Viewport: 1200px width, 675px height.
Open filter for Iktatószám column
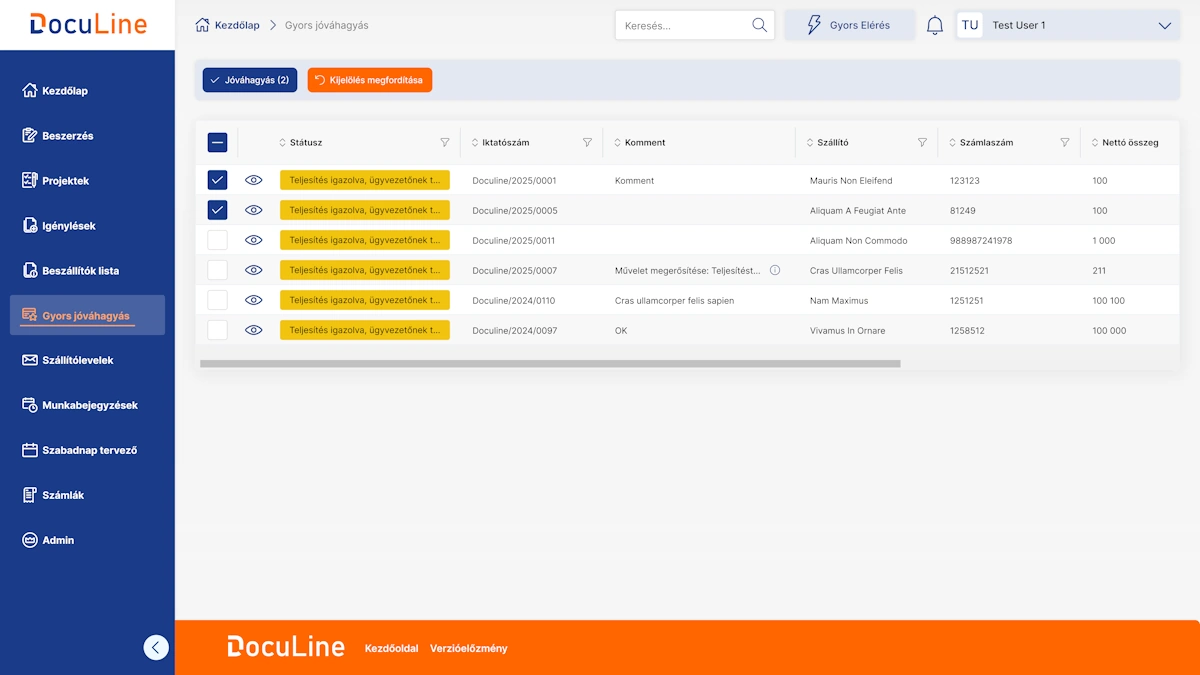pyautogui.click(x=587, y=143)
